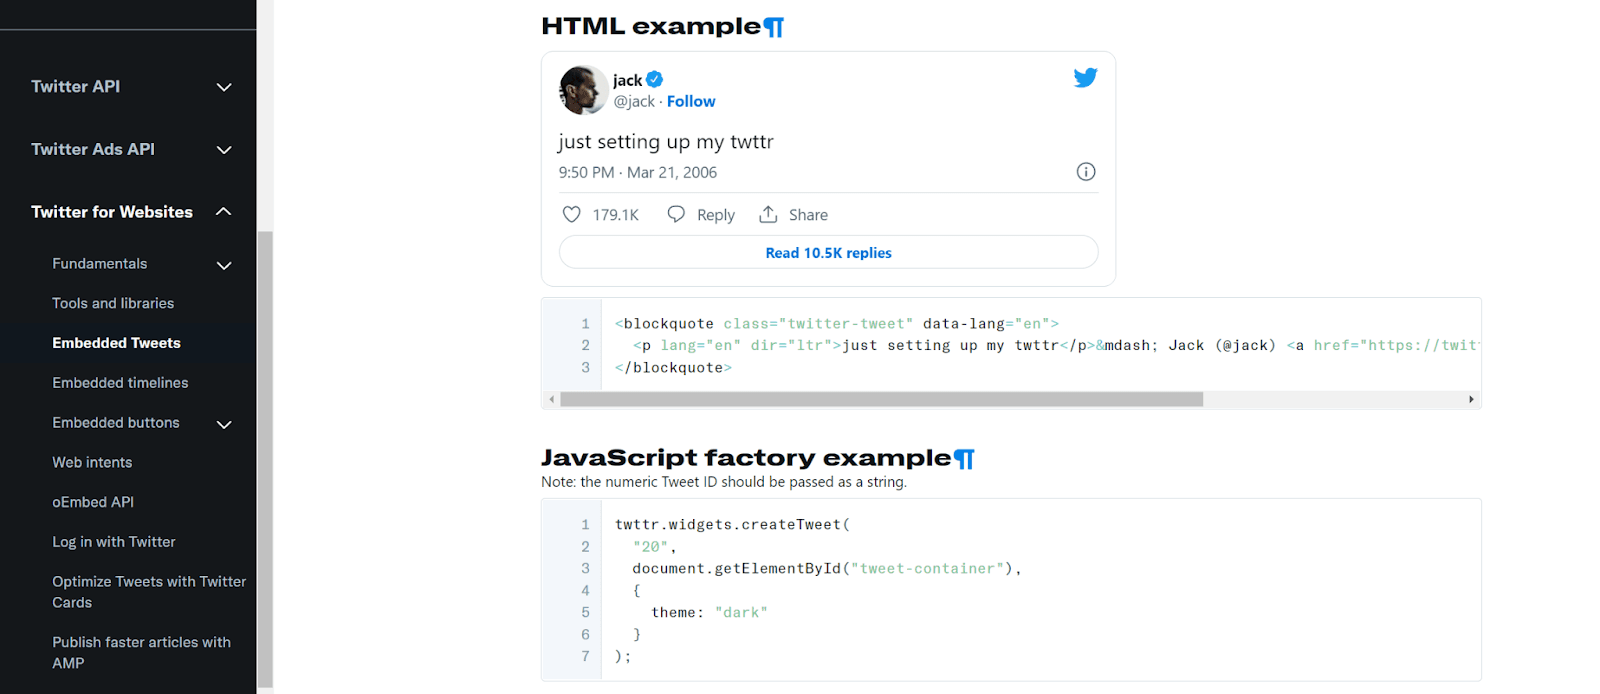The width and height of the screenshot is (1600, 694).
Task: Click horizontal scrollbar thumb of HTML code block
Action: (881, 399)
